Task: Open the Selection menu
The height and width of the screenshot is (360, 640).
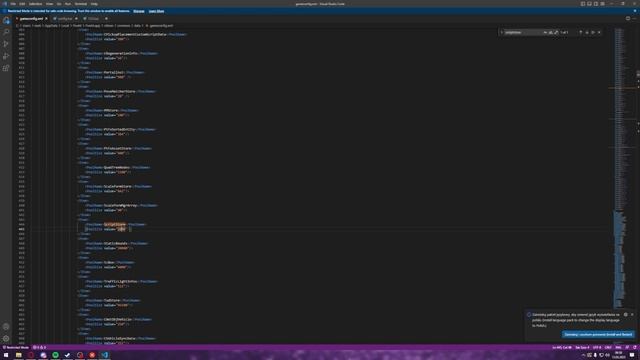Action: 36,4
